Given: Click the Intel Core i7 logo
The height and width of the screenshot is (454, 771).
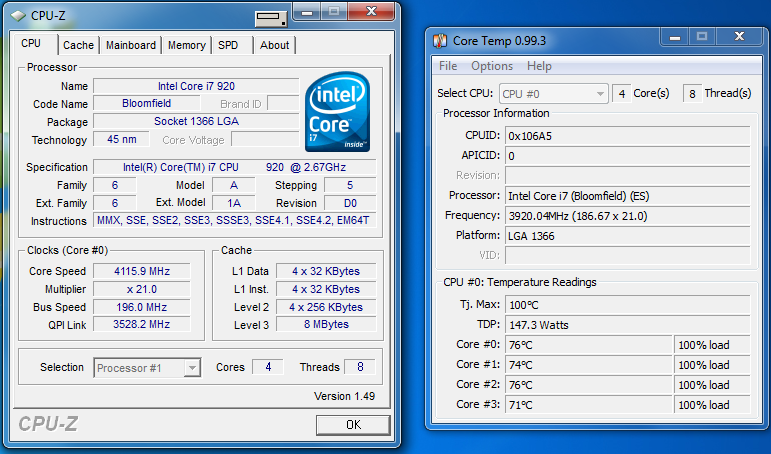Looking at the screenshot, I should (x=337, y=111).
